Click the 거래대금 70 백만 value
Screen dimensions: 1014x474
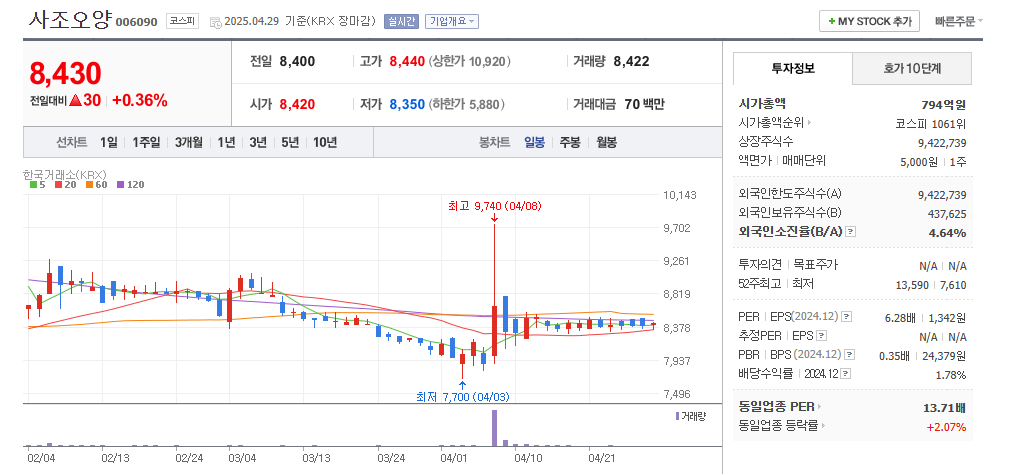[x=645, y=104]
